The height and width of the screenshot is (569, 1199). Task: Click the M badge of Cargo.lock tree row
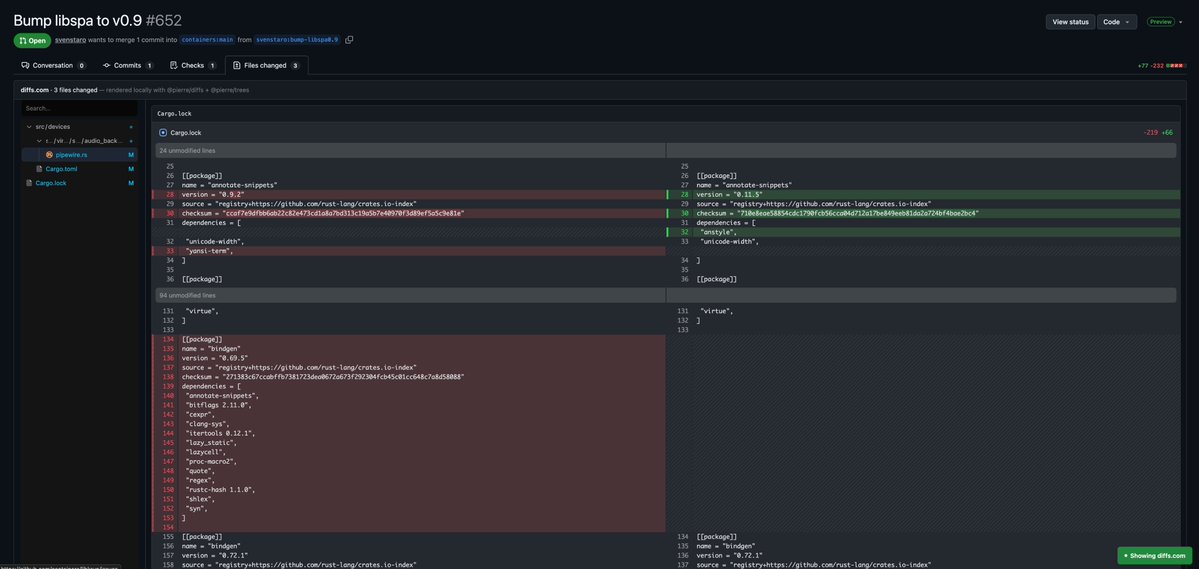point(131,183)
